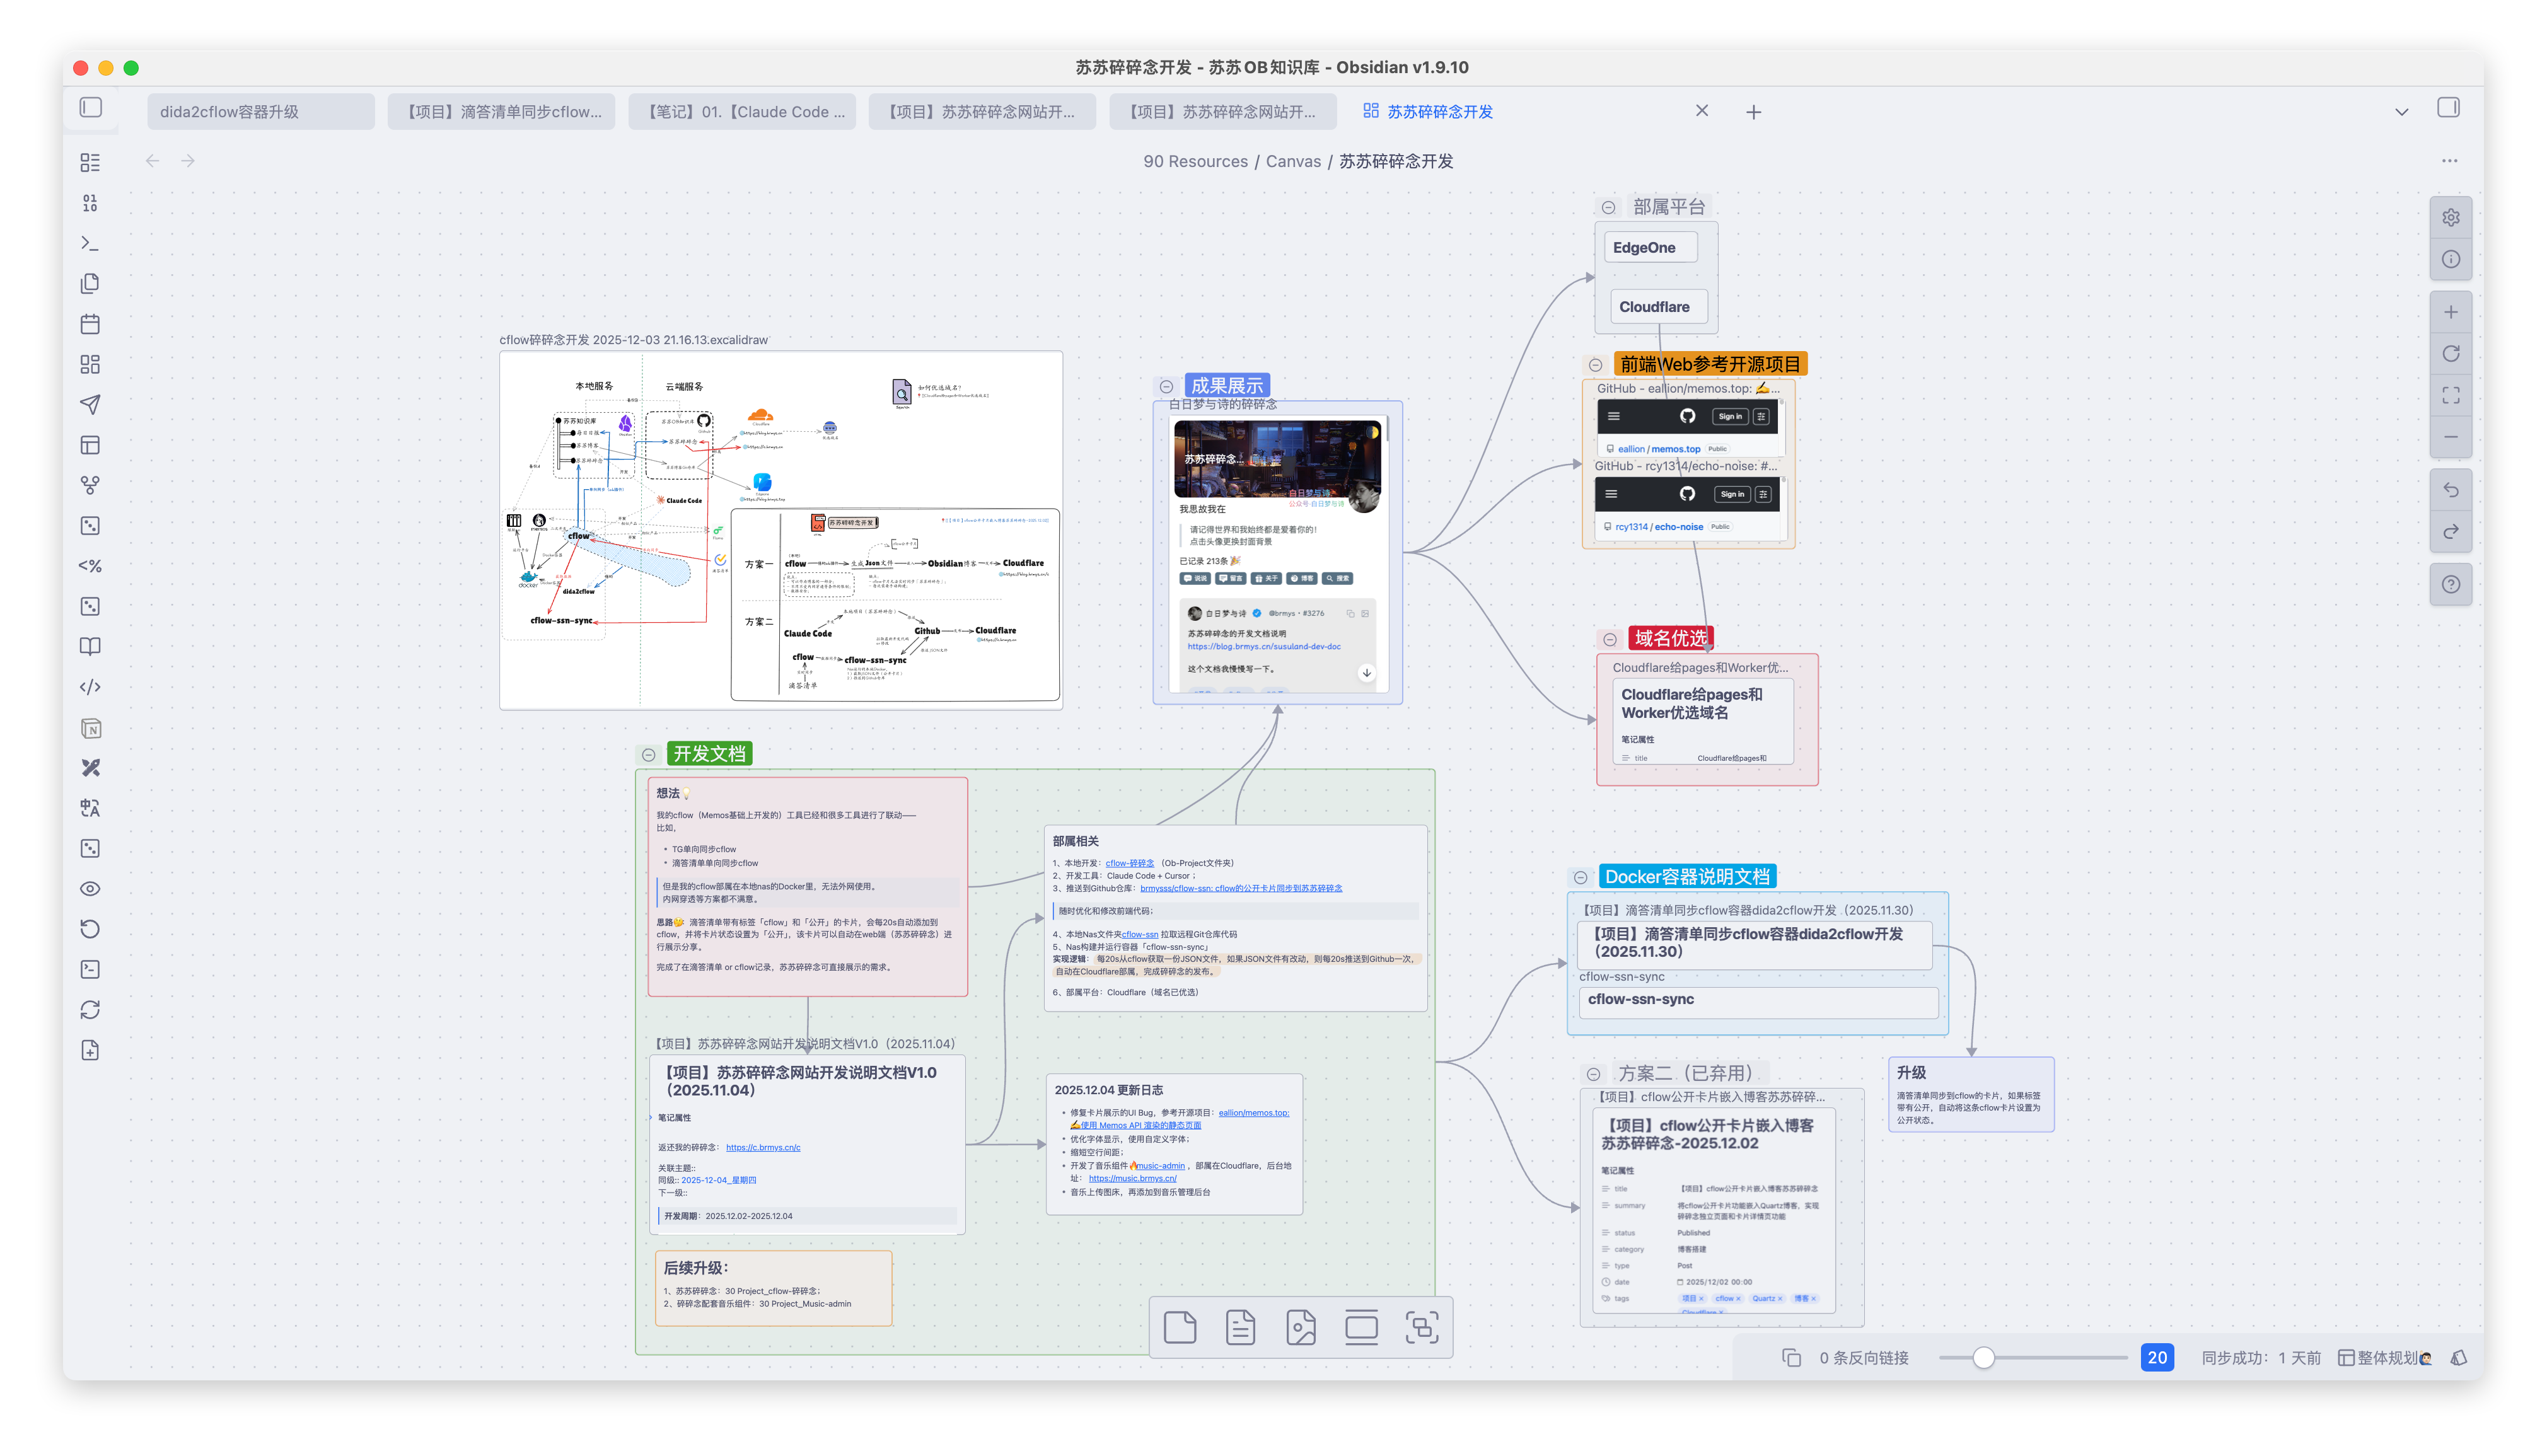Switch to dida2cflow容器升级 tab
Viewport: 2547px width, 1456px height.
tap(260, 112)
